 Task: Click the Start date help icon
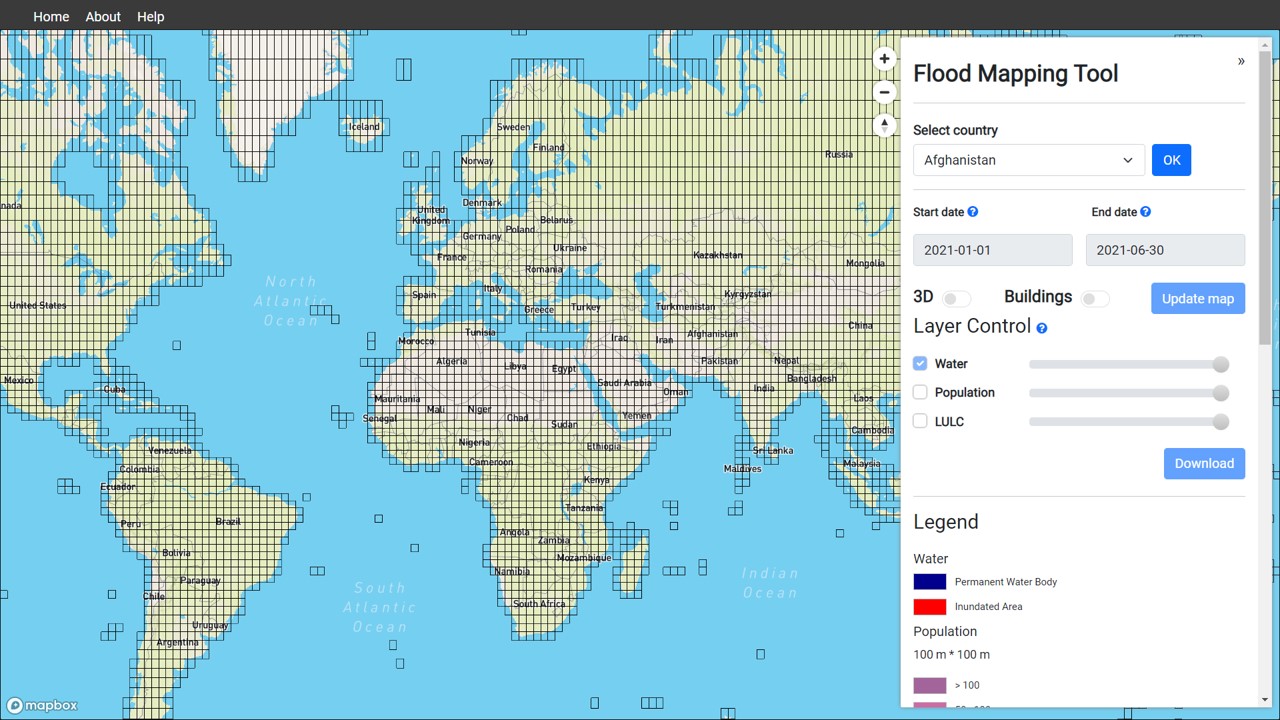(973, 212)
